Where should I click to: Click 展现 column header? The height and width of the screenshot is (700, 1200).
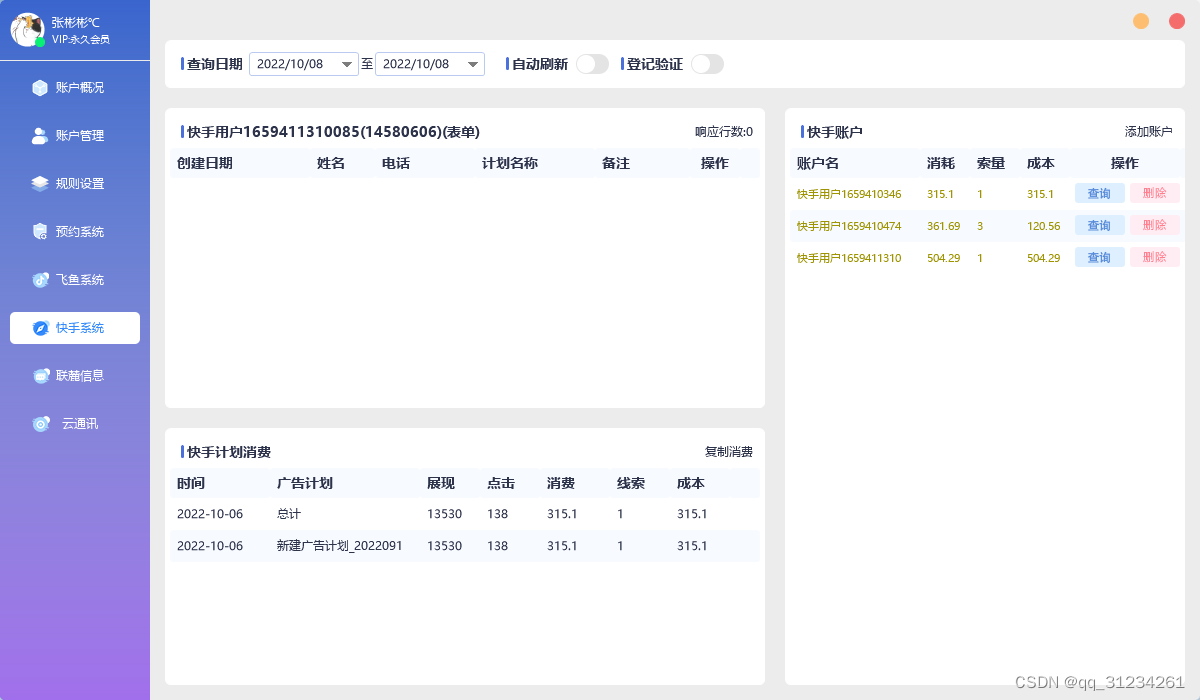(441, 483)
